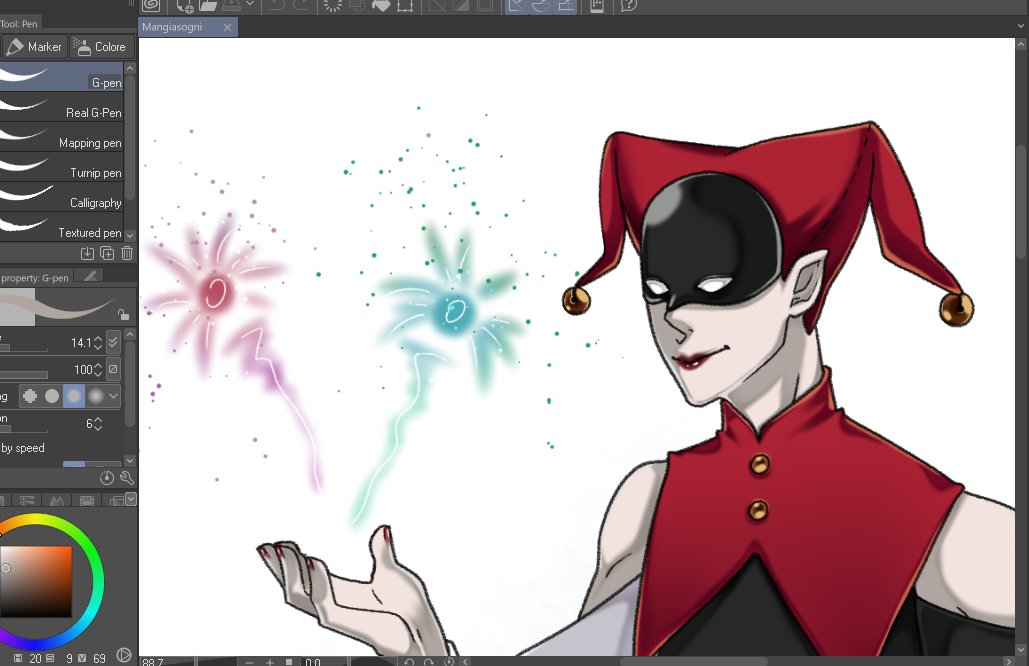Select the Textured pen brush

(x=61, y=227)
